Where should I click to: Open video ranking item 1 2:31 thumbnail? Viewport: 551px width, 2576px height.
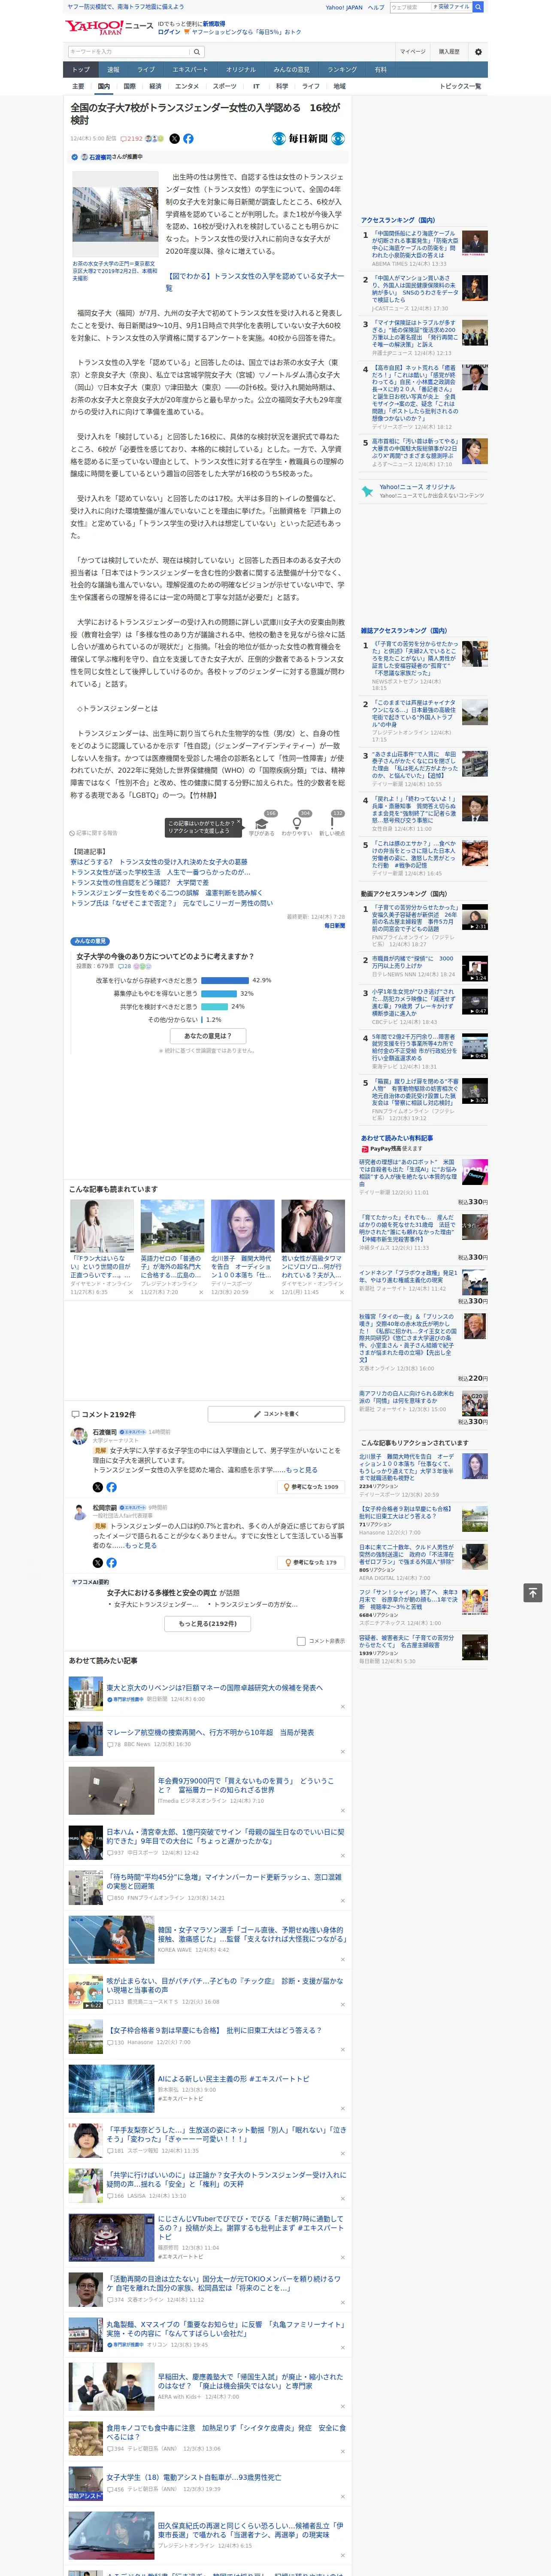point(475,917)
